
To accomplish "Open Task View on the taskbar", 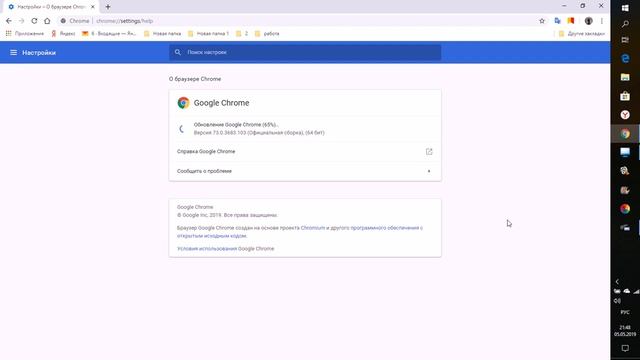I will pyautogui.click(x=625, y=40).
